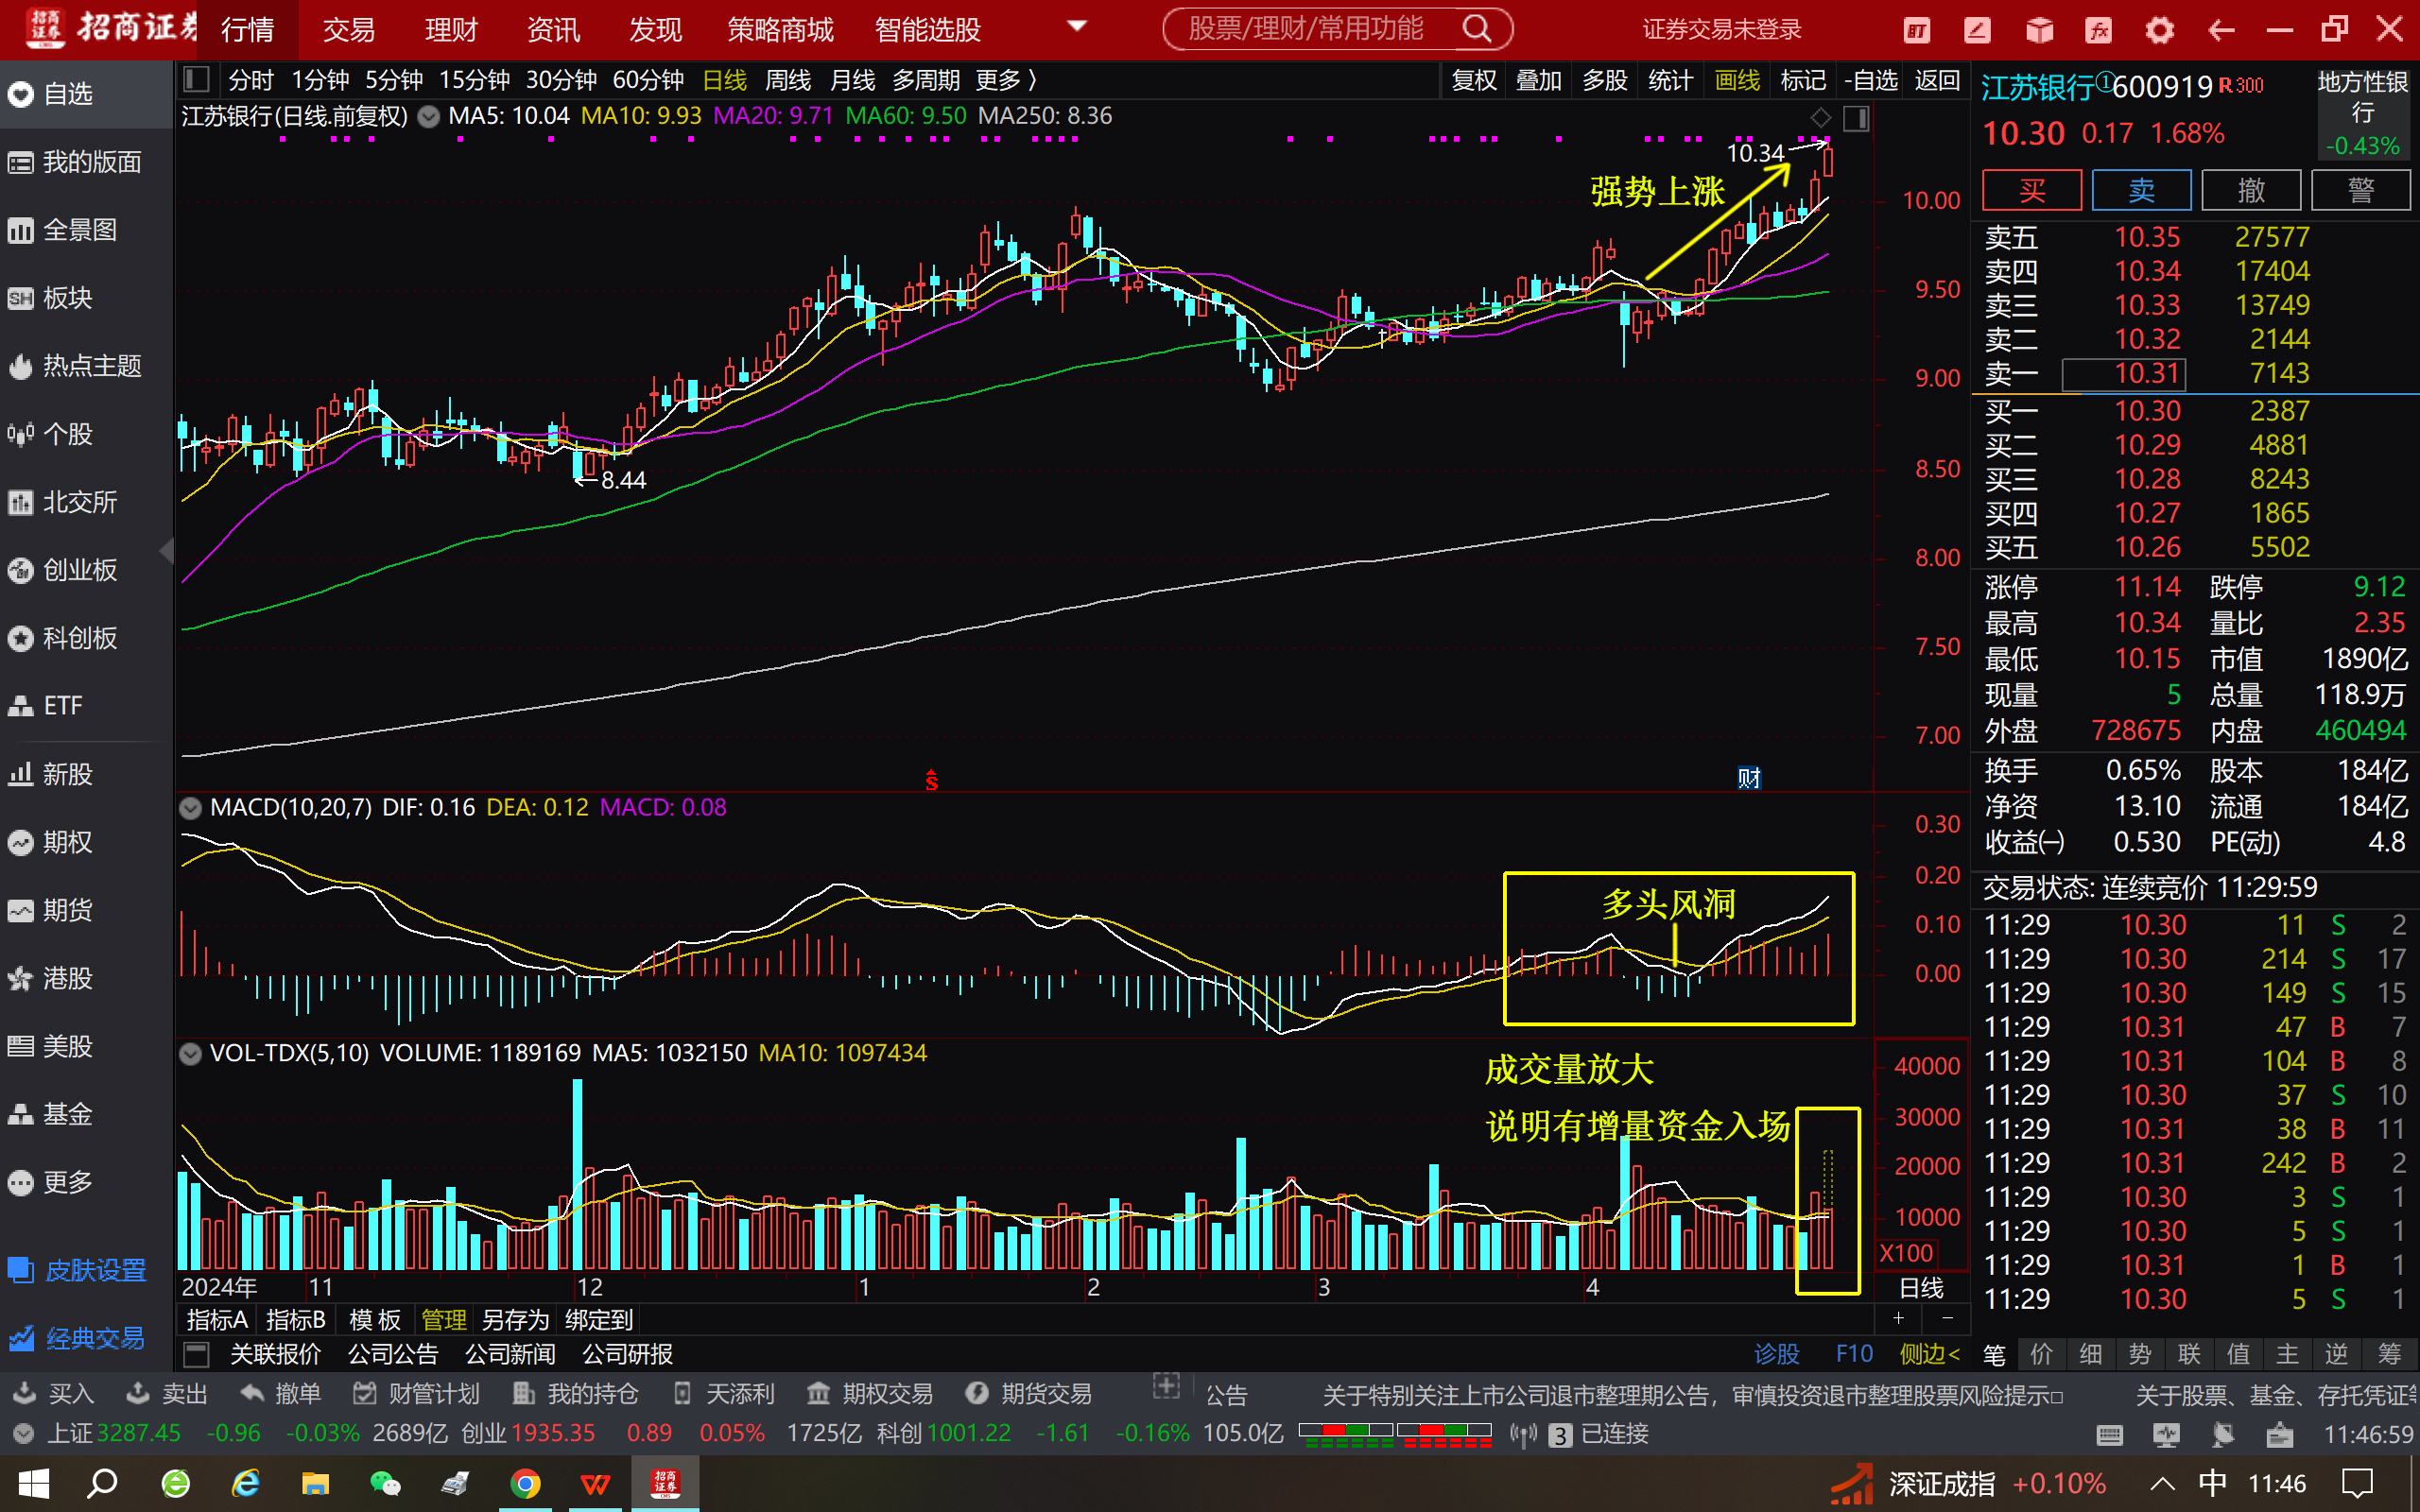This screenshot has width=2420, height=1512.
Task: Show hidden system tray icons
Action: (2162, 1483)
